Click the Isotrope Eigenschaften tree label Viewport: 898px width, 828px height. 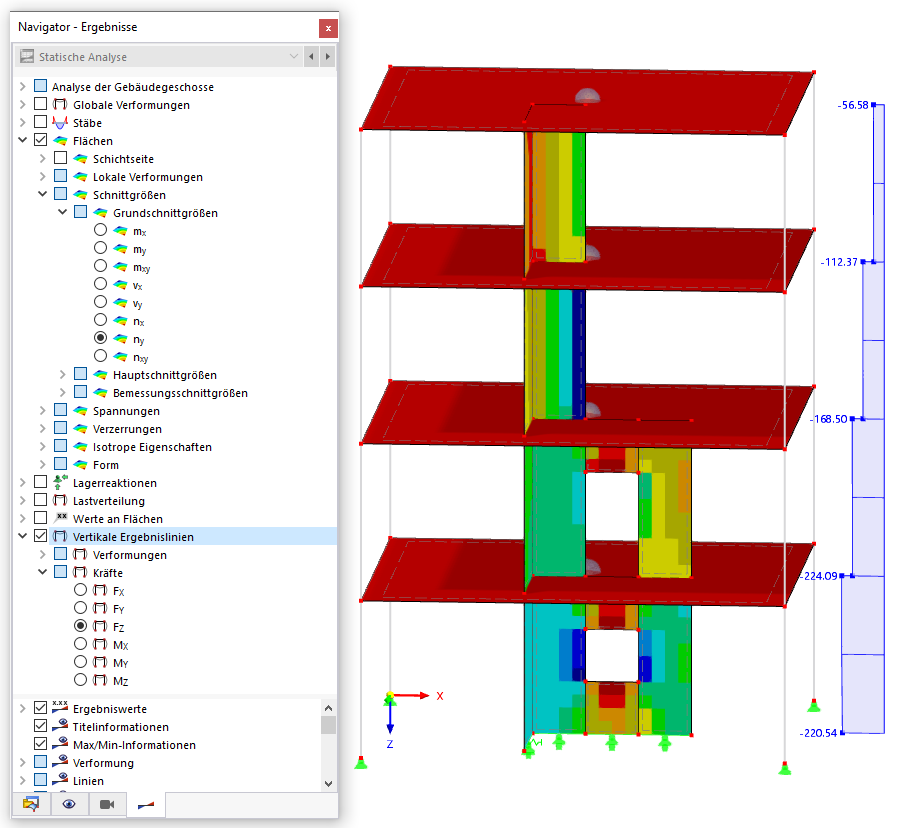point(152,447)
